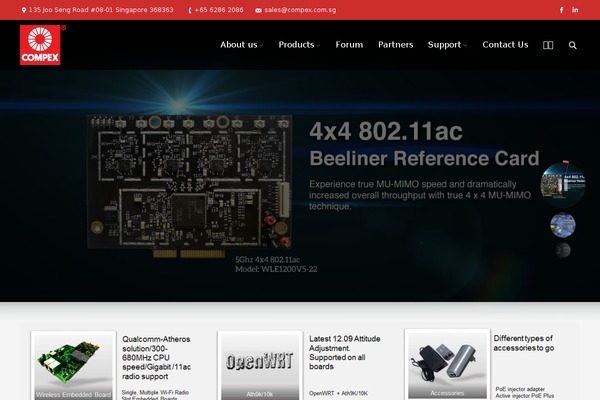Open the Wireless Embedded Board image tile
This screenshot has width=600, height=400.
pos(73,366)
